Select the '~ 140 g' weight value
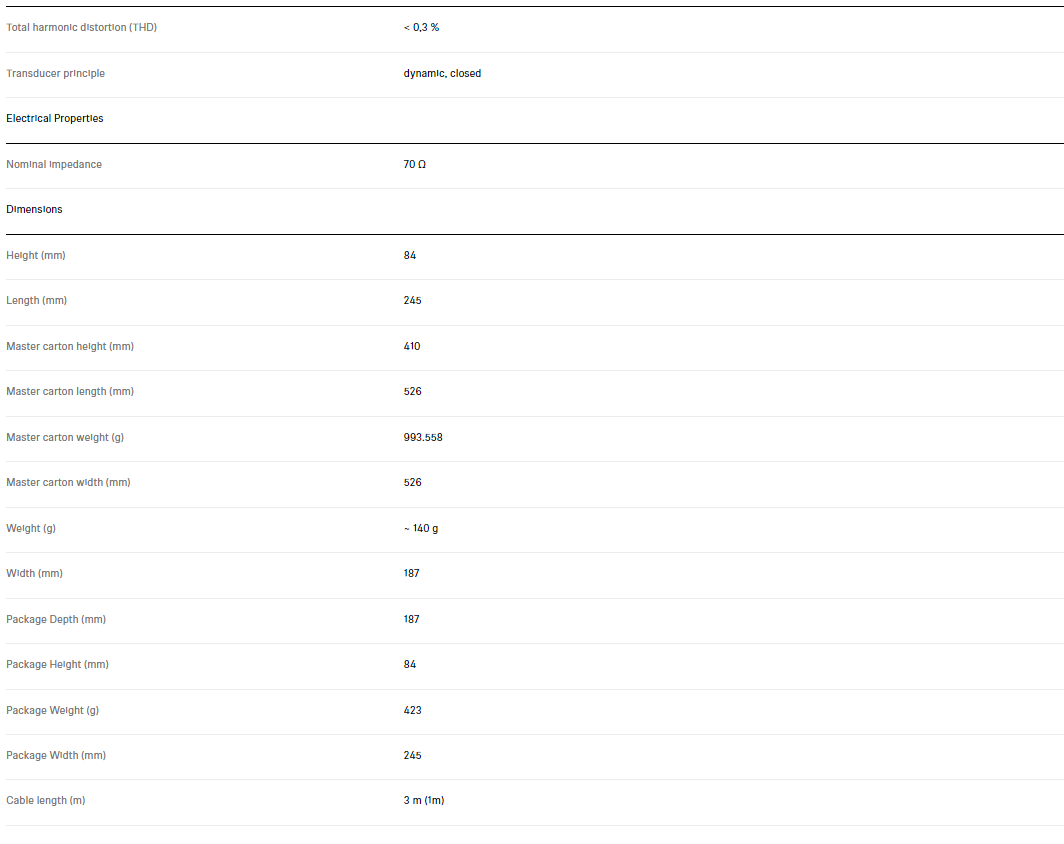The height and width of the screenshot is (844, 1064). [x=421, y=528]
